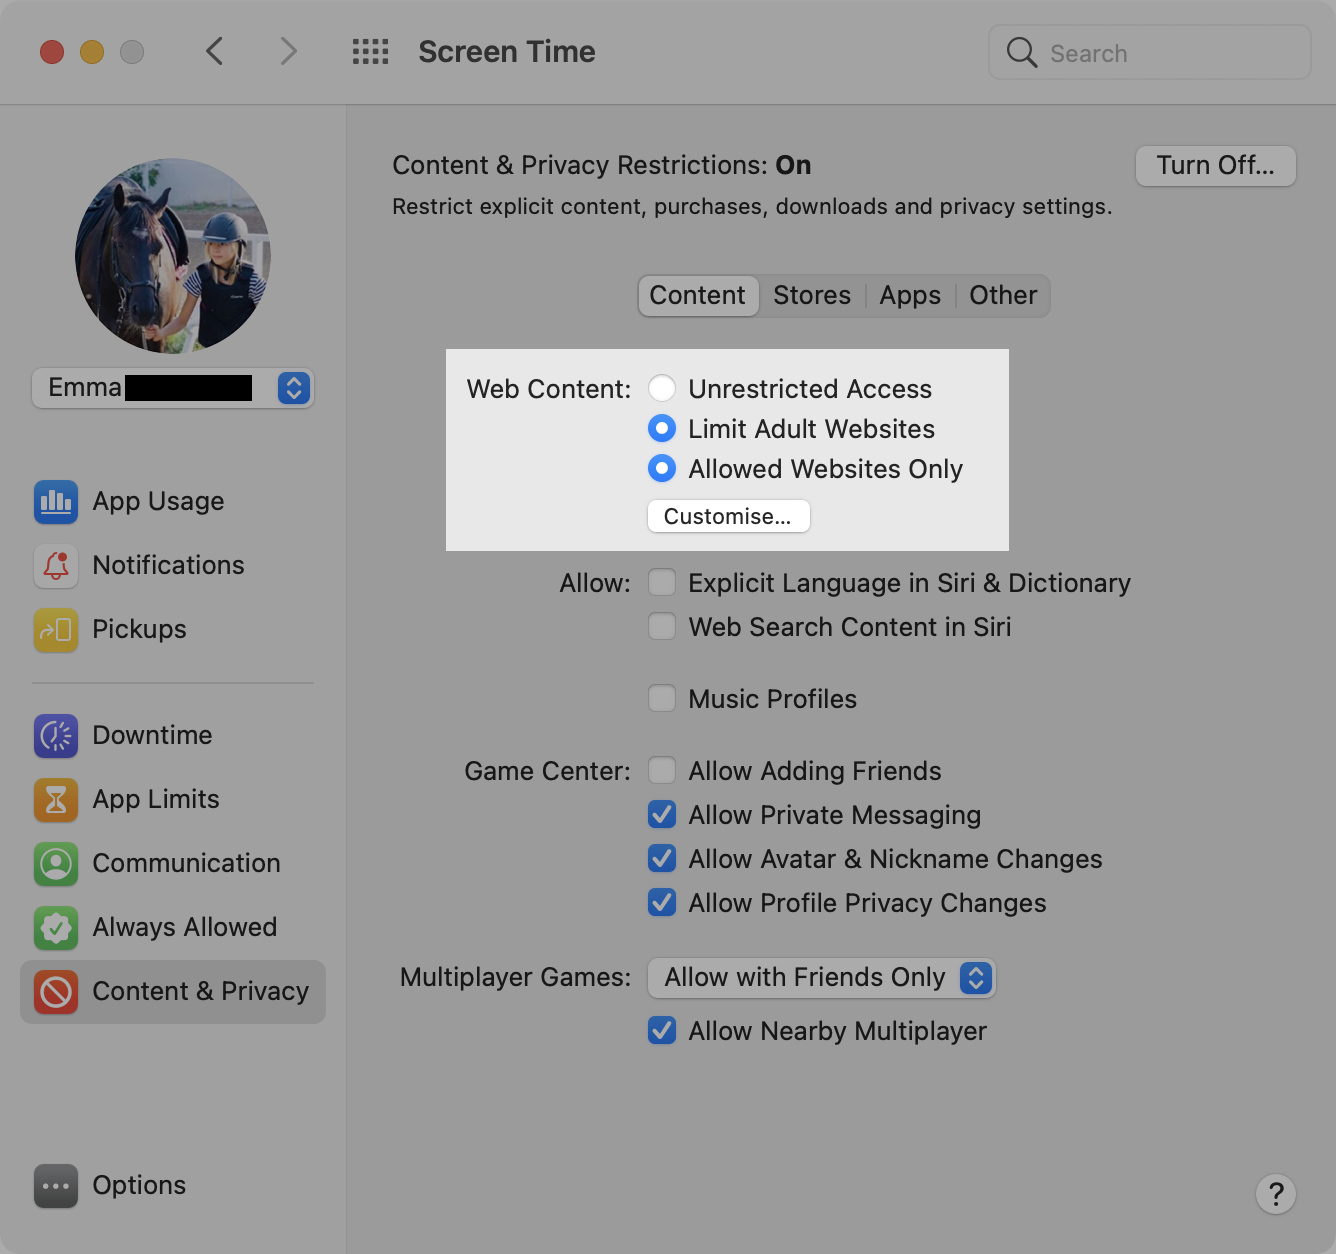Viewport: 1336px width, 1254px height.
Task: Click the search magnifier icon
Action: (1021, 52)
